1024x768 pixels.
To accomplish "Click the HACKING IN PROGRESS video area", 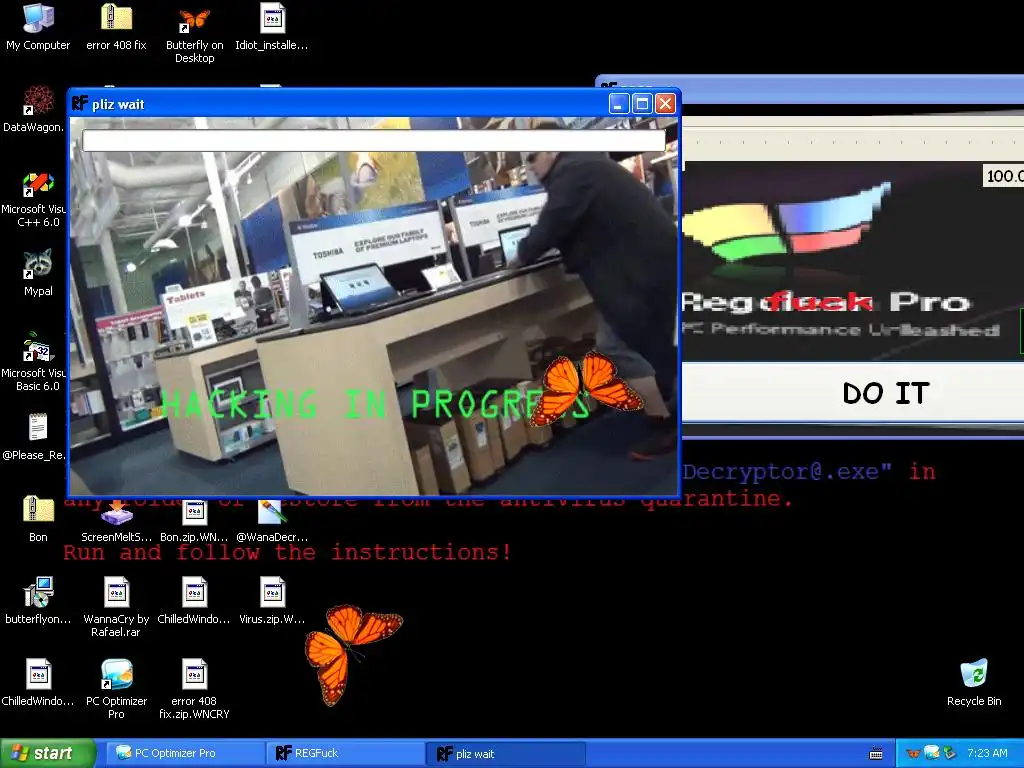I will point(374,307).
